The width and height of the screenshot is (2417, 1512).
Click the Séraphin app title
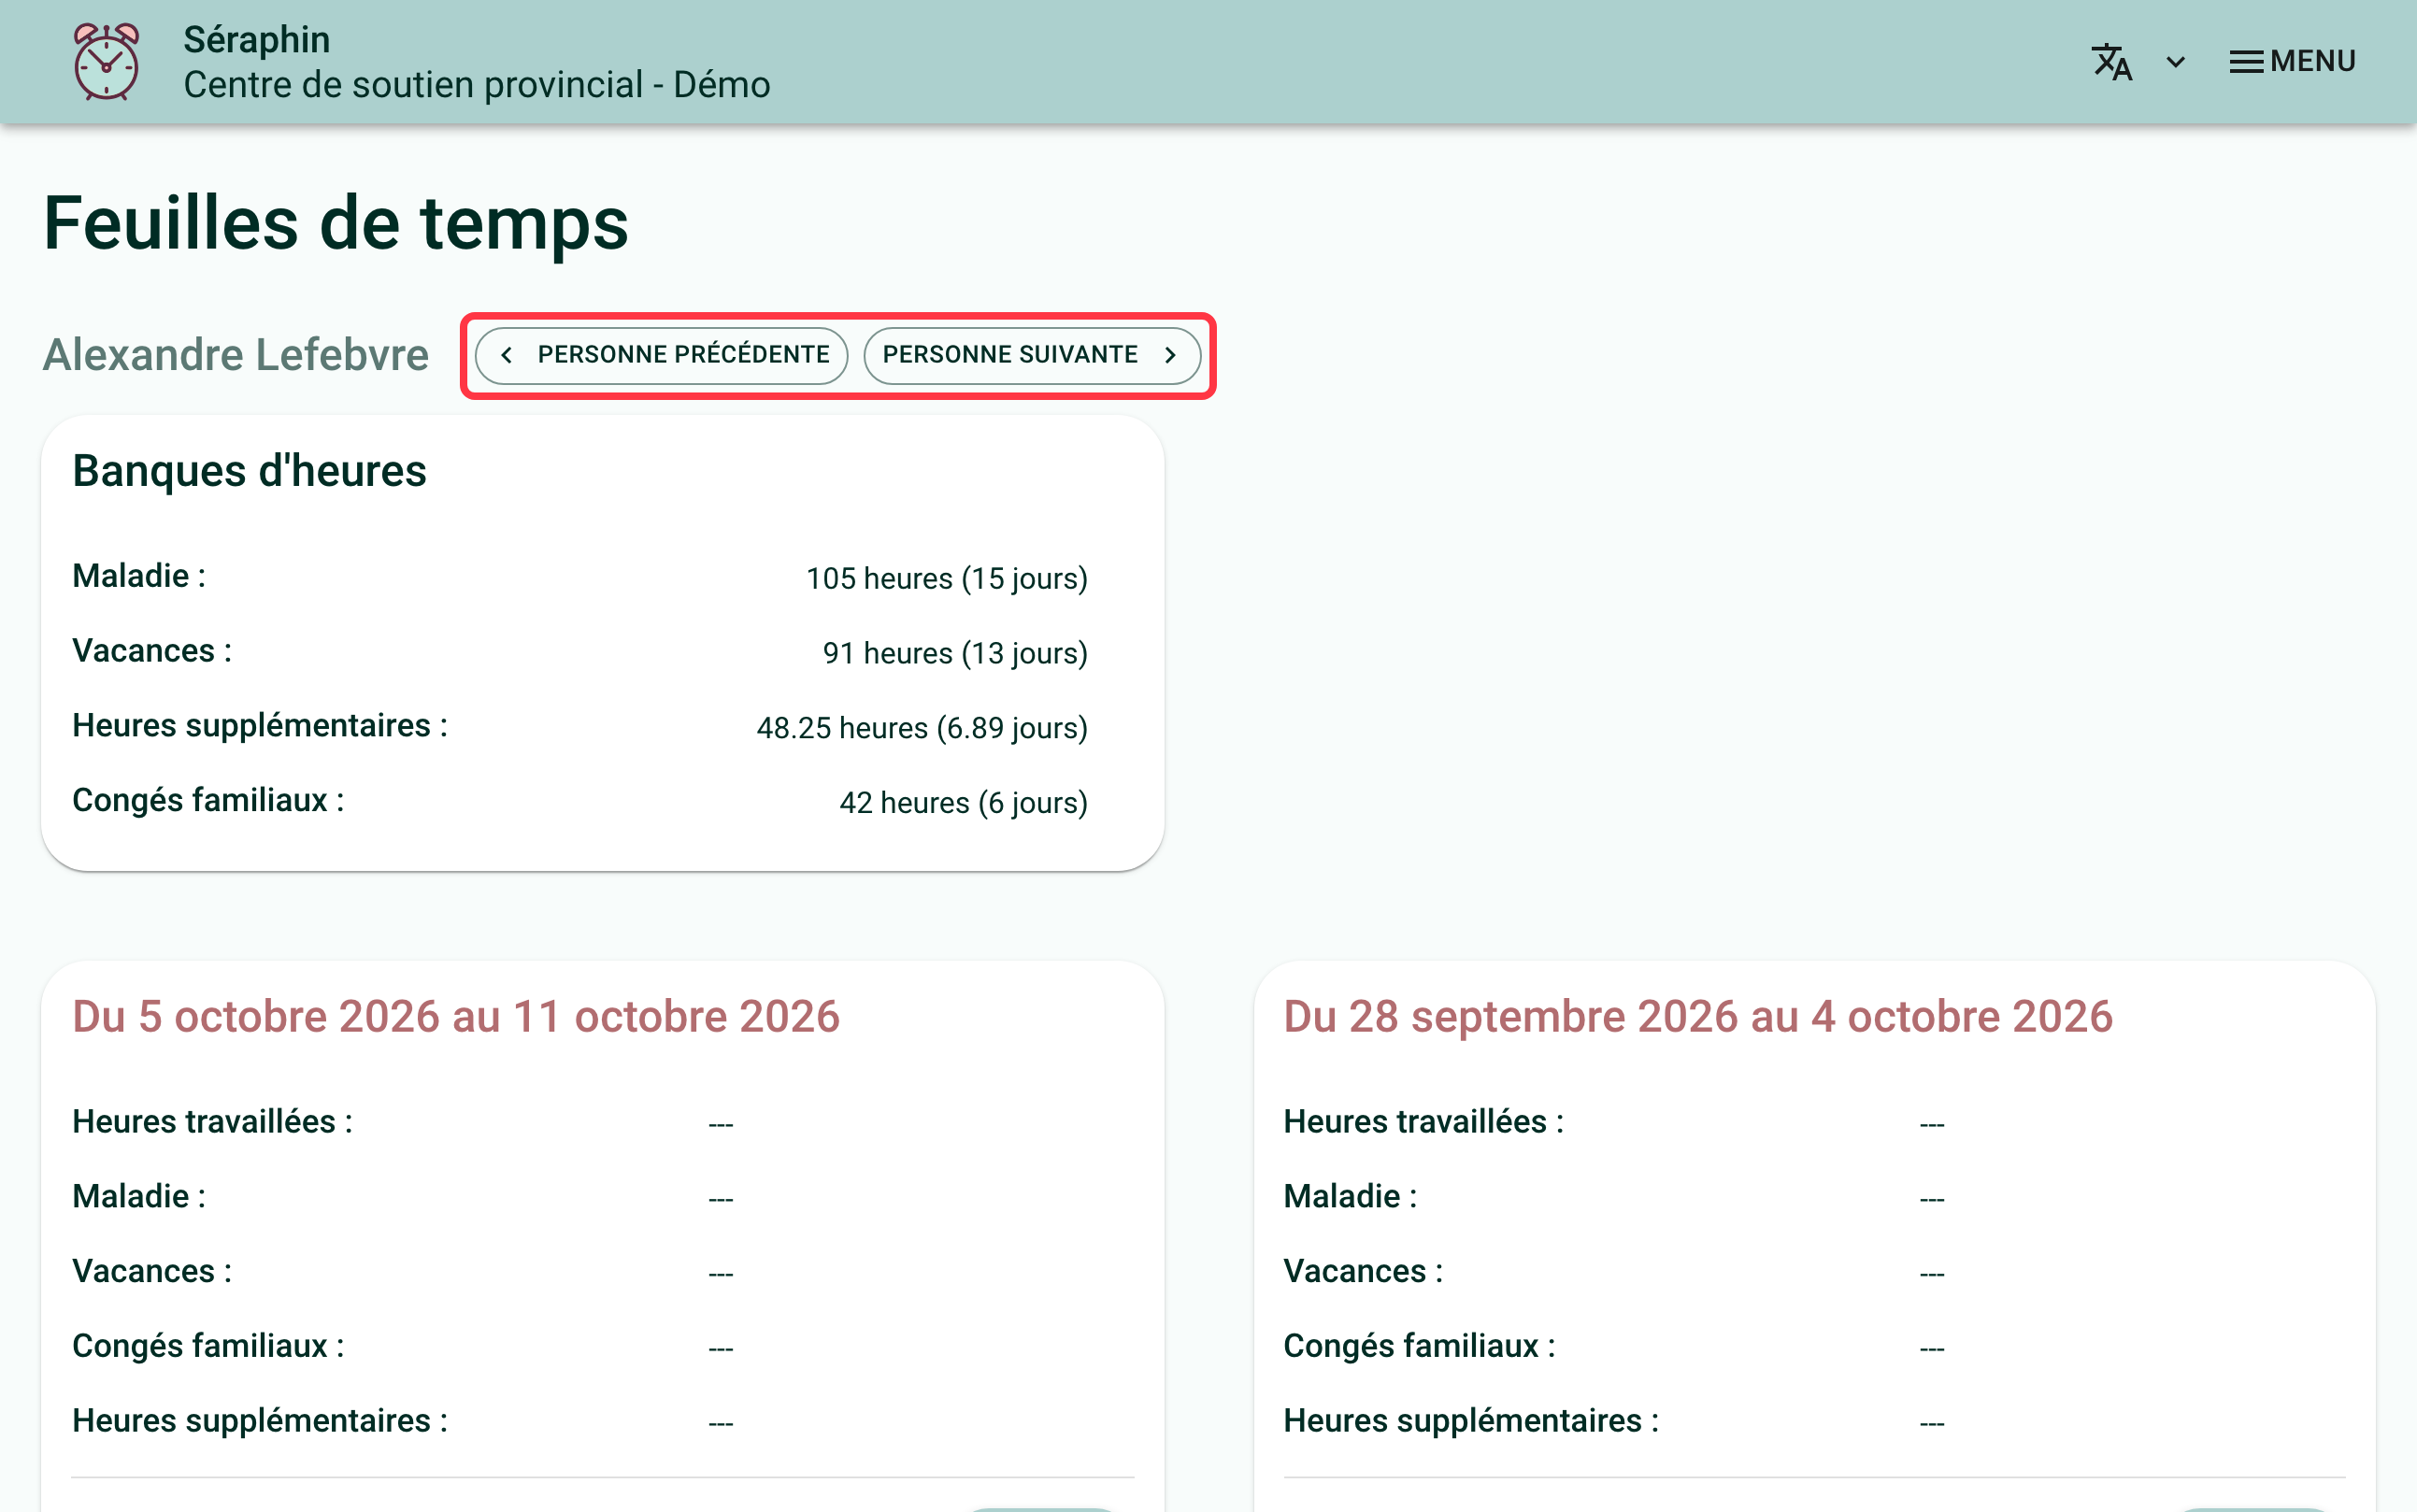pos(256,39)
